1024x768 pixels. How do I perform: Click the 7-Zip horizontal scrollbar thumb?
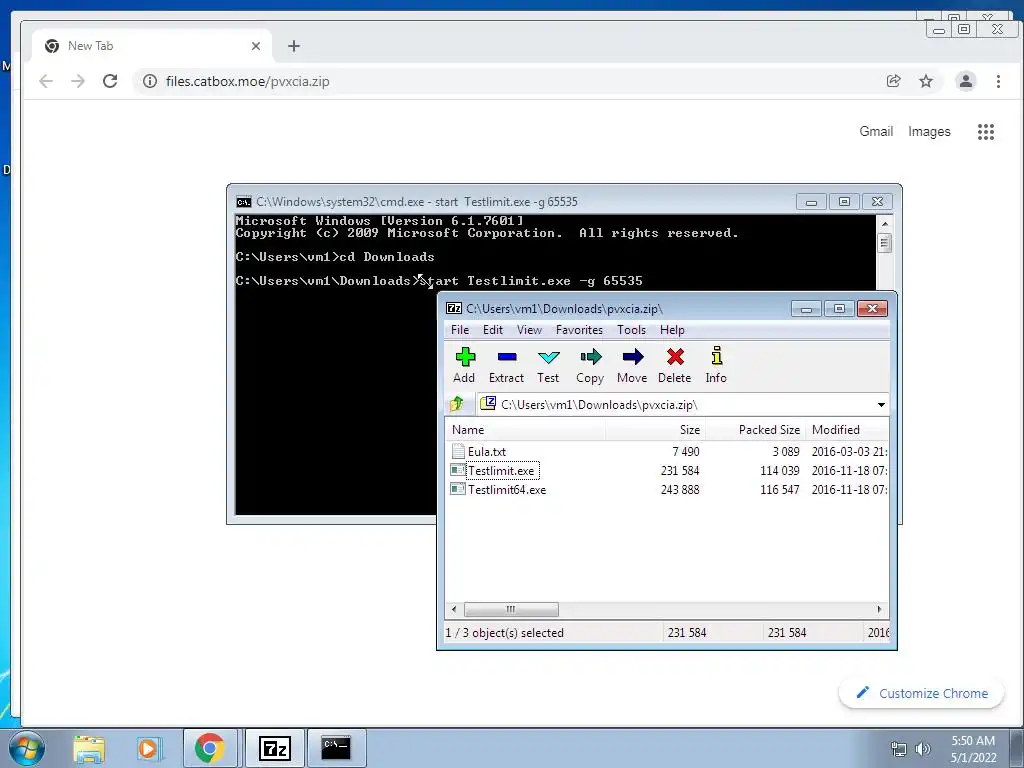(x=511, y=609)
